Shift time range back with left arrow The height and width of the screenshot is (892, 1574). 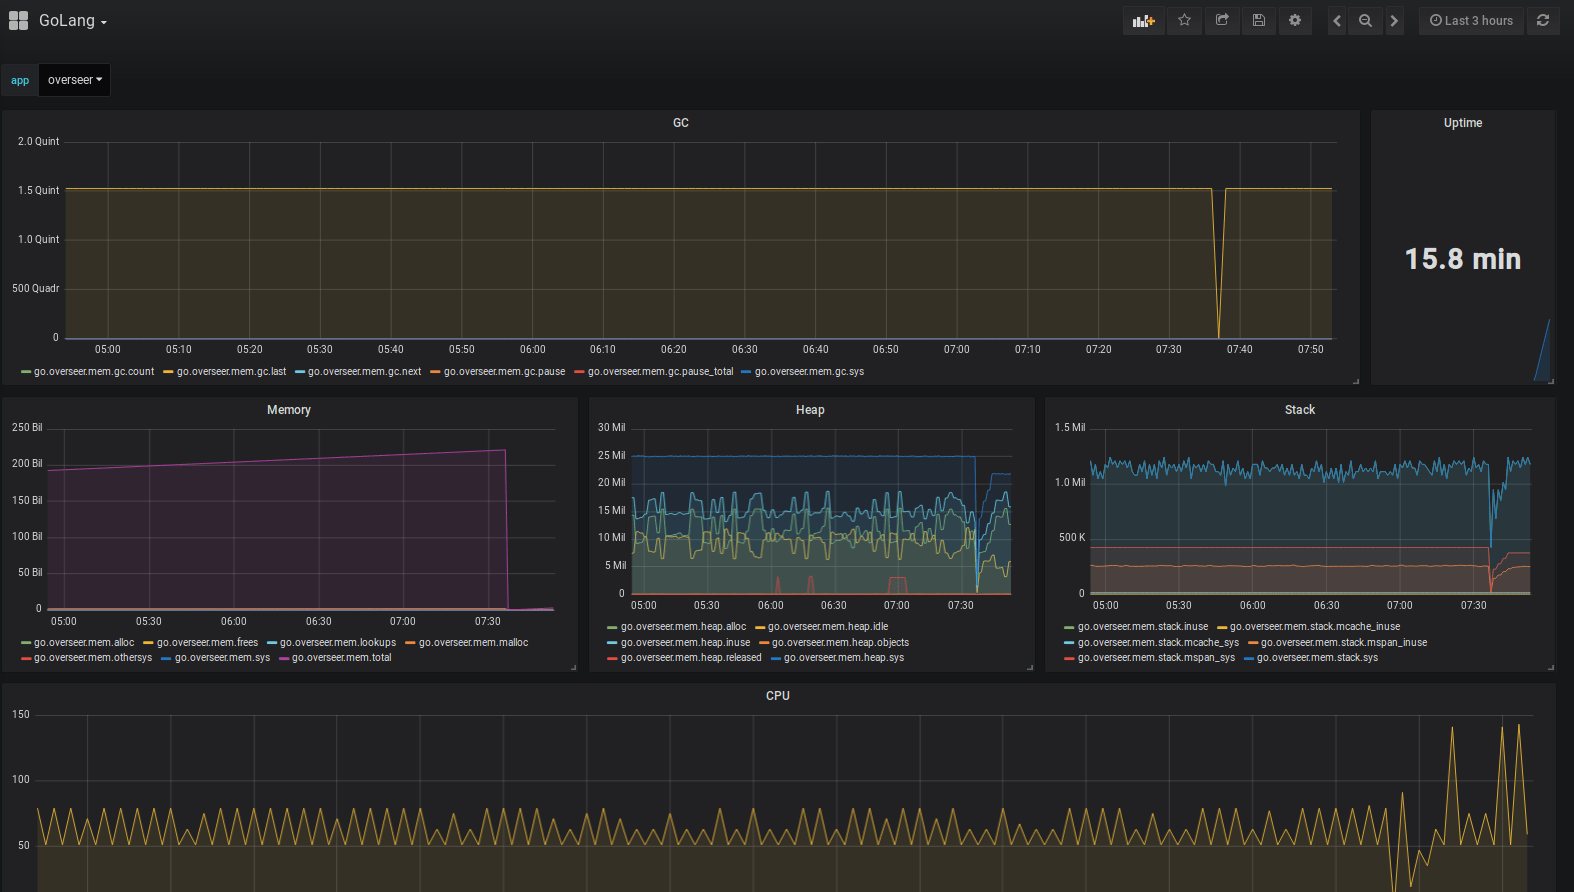coord(1337,21)
